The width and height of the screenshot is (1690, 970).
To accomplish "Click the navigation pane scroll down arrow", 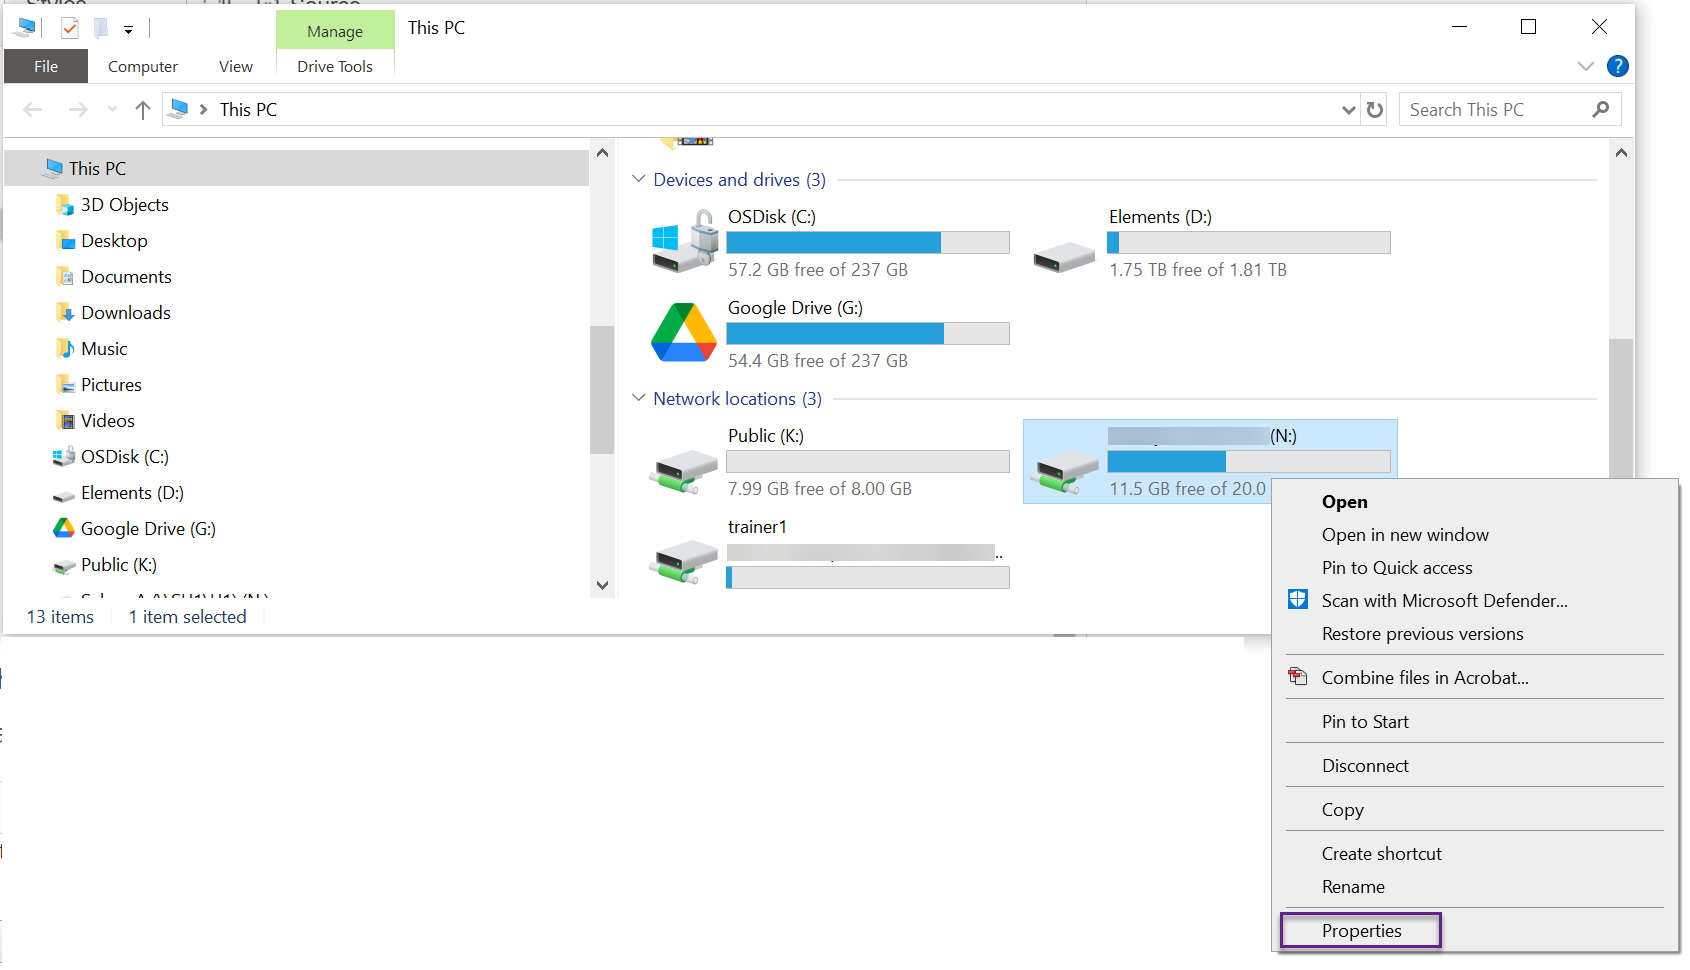I will tap(602, 585).
